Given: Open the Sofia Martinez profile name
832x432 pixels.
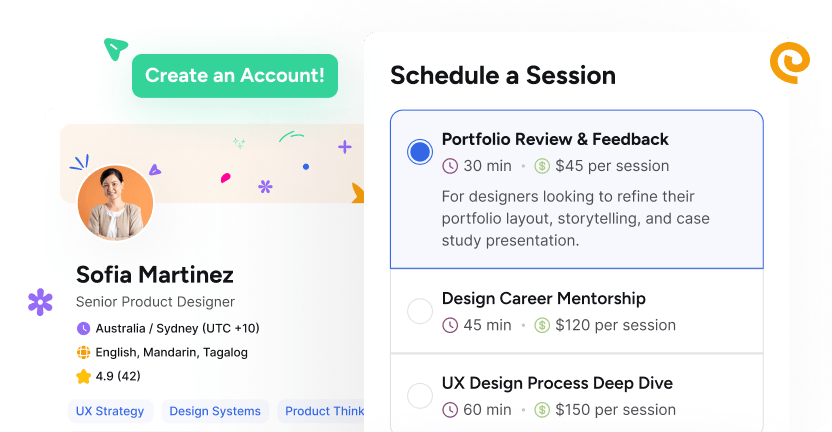Looking at the screenshot, I should point(155,274).
